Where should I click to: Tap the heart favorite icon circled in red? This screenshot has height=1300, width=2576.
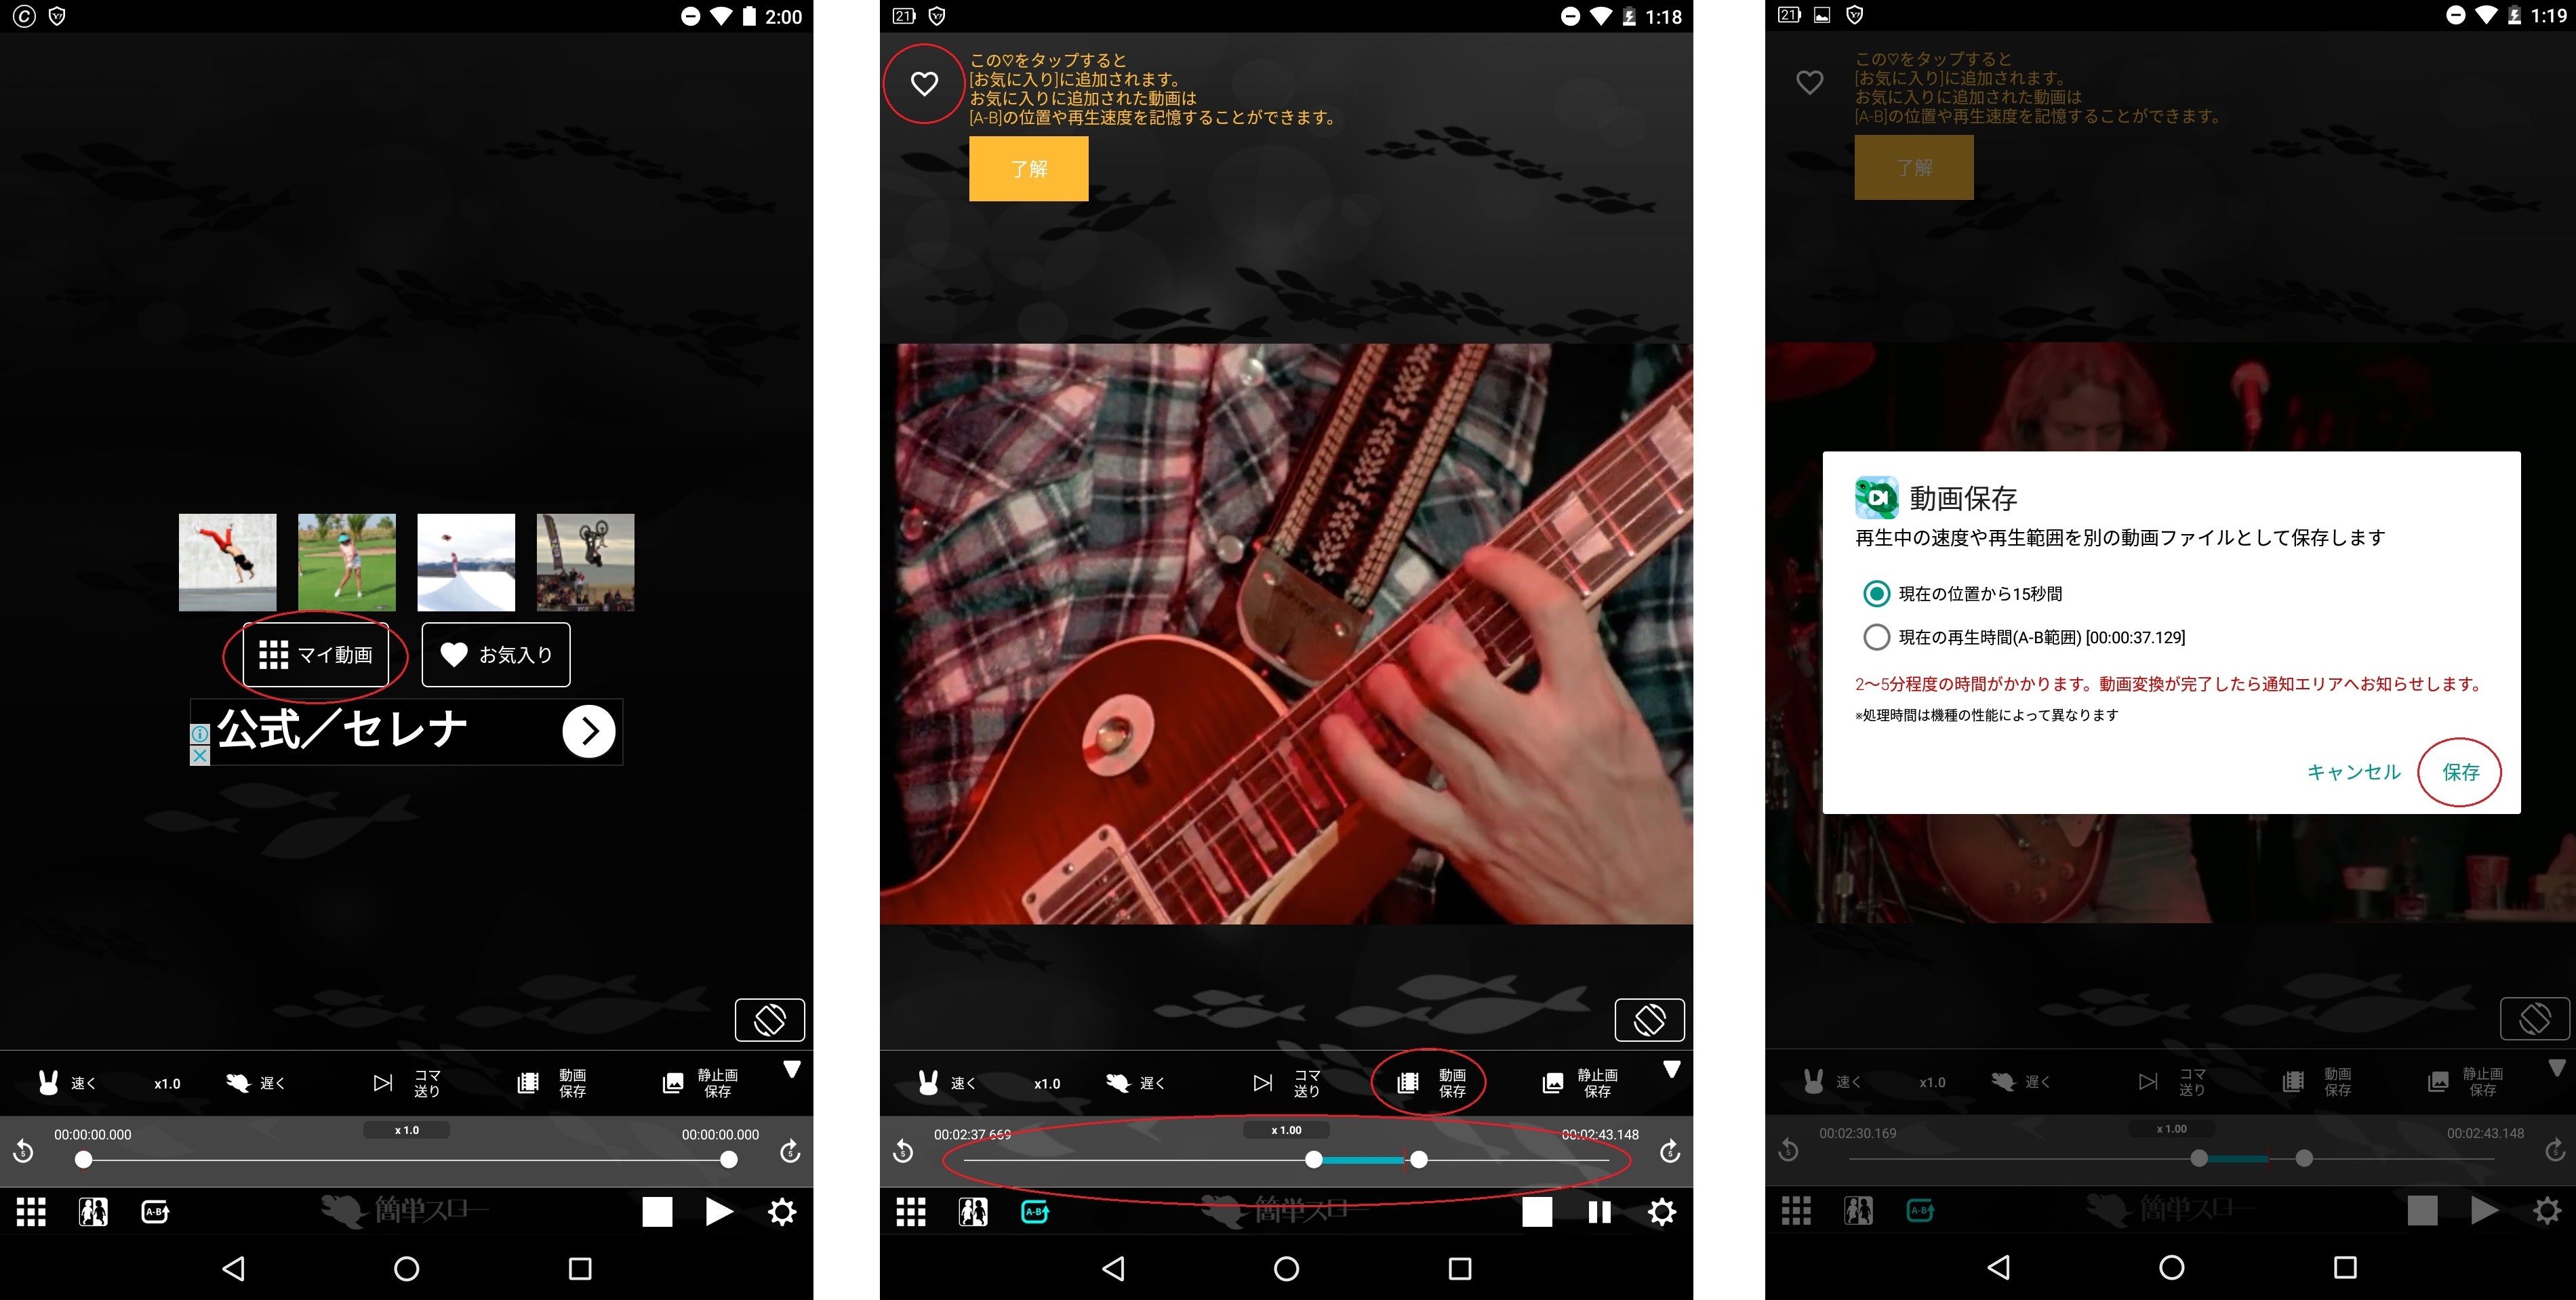pyautogui.click(x=924, y=84)
